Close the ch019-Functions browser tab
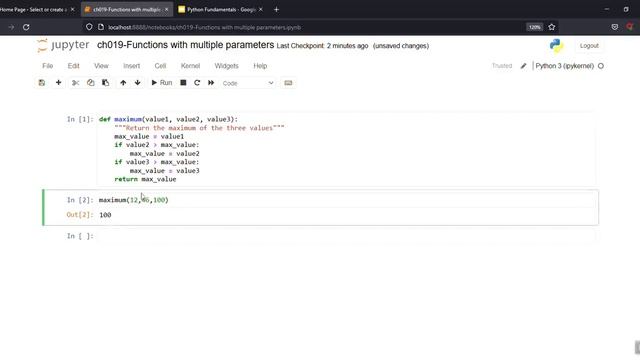 click(167, 9)
